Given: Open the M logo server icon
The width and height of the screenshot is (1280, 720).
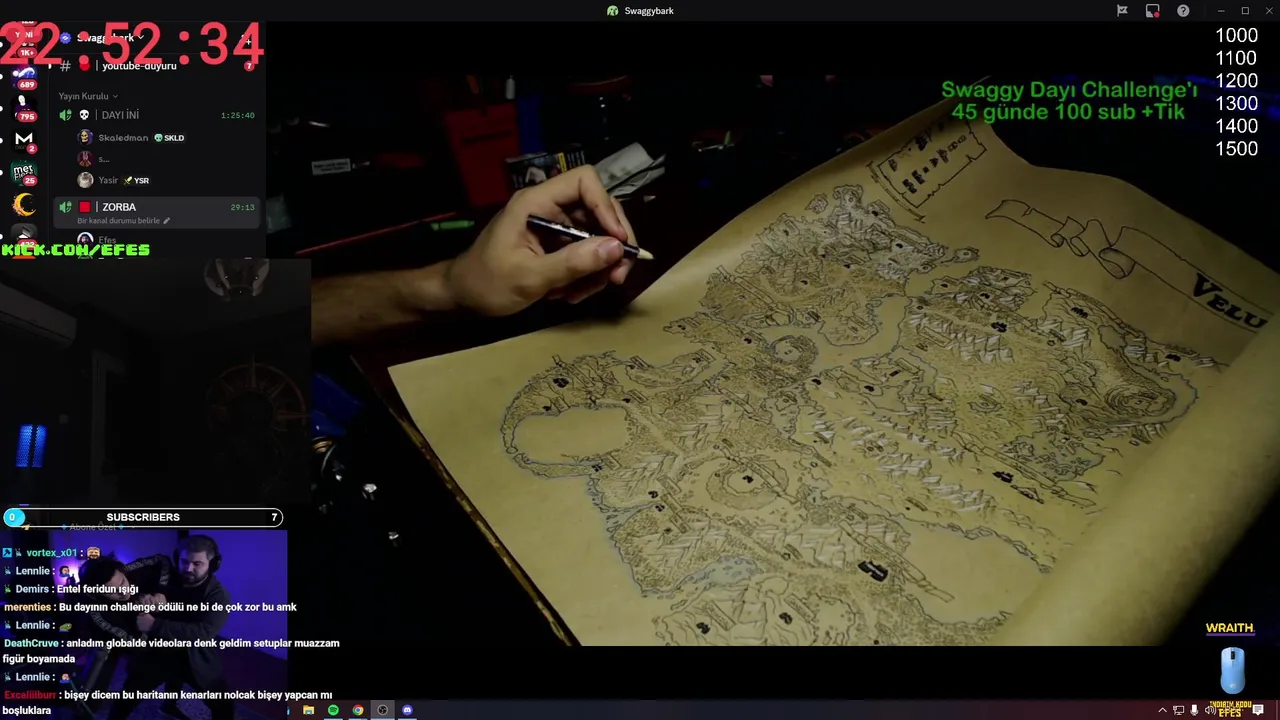Looking at the screenshot, I should pos(24,139).
